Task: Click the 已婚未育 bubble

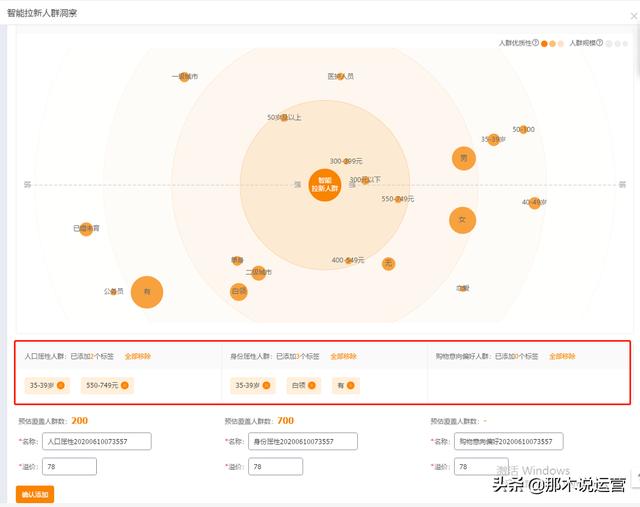Action: (x=86, y=229)
